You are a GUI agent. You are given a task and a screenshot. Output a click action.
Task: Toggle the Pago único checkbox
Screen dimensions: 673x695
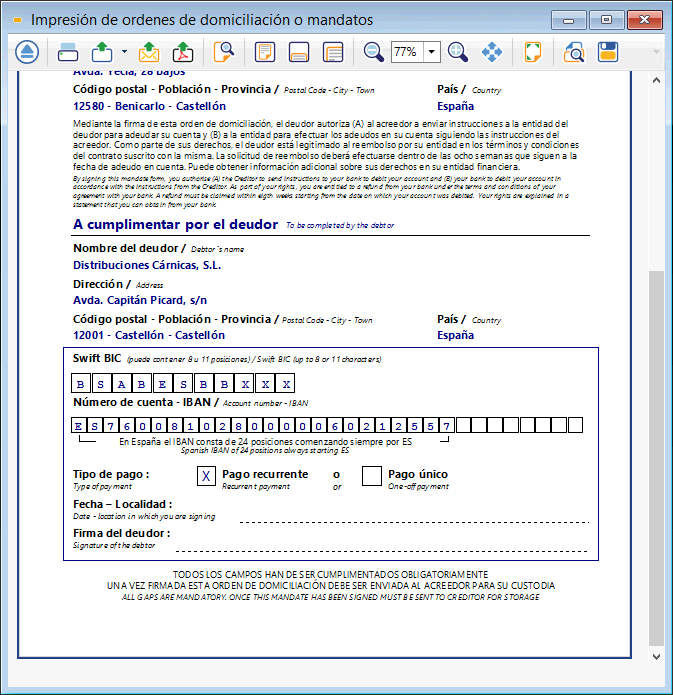[372, 476]
